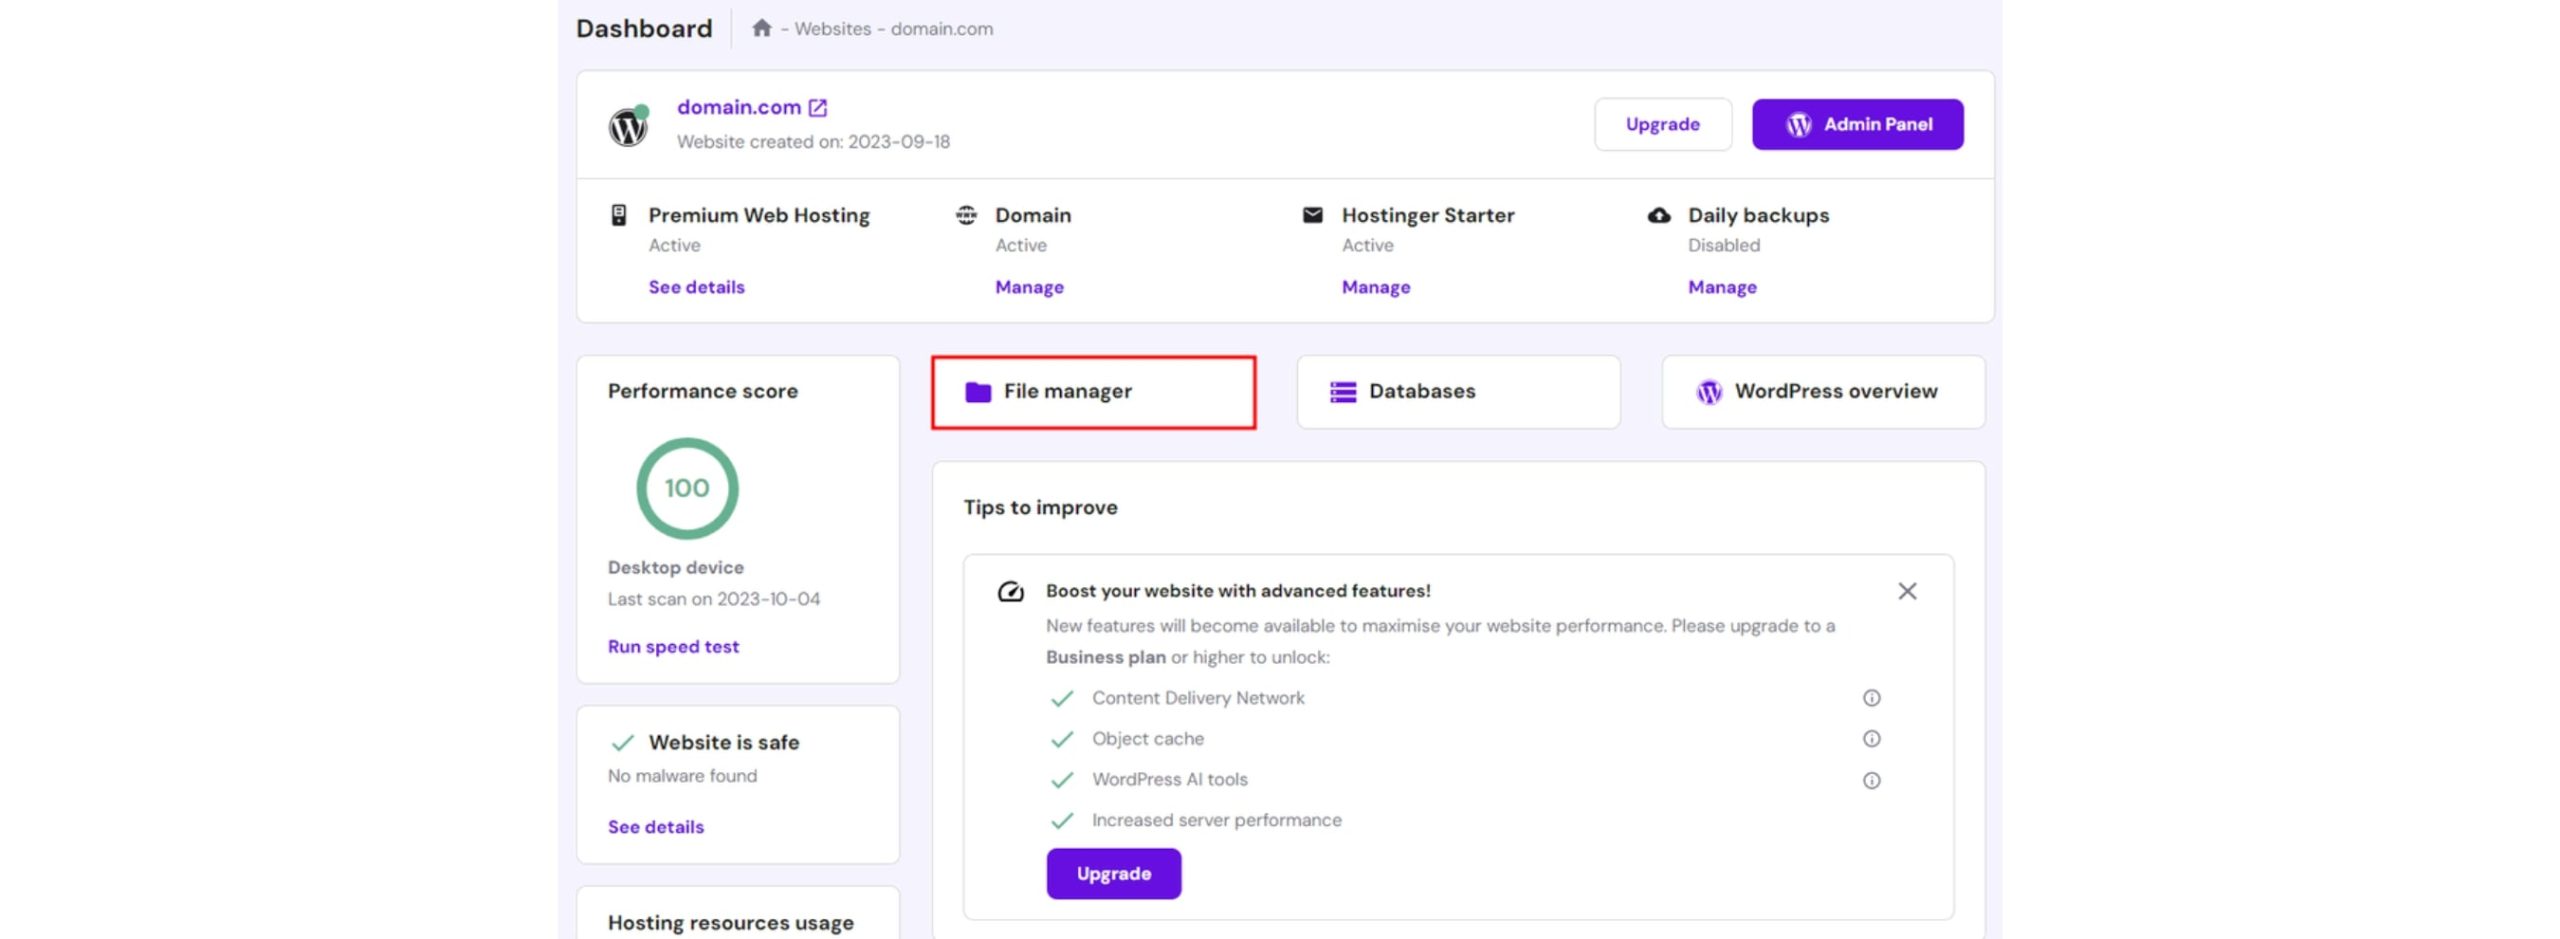Image resolution: width=2560 pixels, height=939 pixels.
Task: Click the top Upgrade button near Admin Panel
Action: coord(1662,124)
